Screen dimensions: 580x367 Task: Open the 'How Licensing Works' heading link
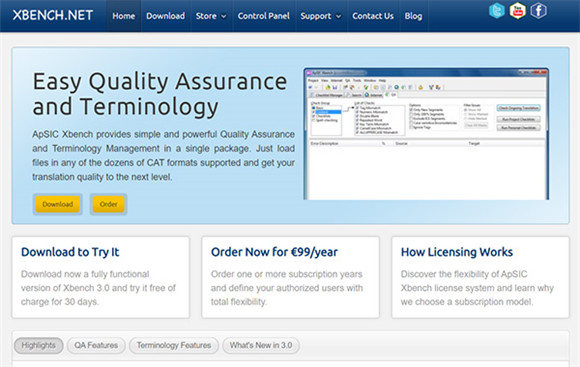[x=457, y=252]
